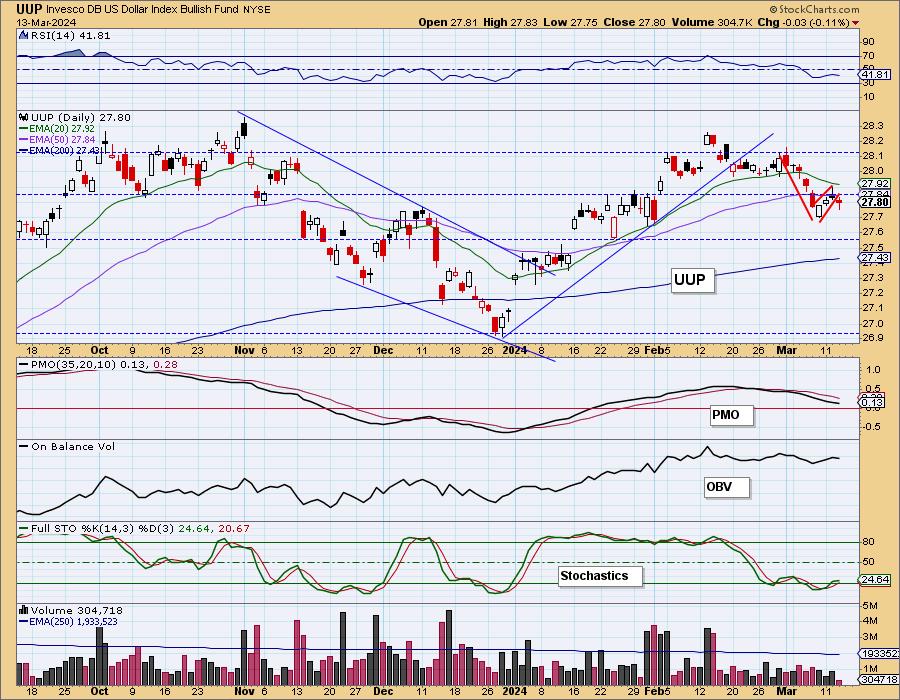Click the 27.92 EMA price tag on axis
The height and width of the screenshot is (700, 900).
(875, 184)
